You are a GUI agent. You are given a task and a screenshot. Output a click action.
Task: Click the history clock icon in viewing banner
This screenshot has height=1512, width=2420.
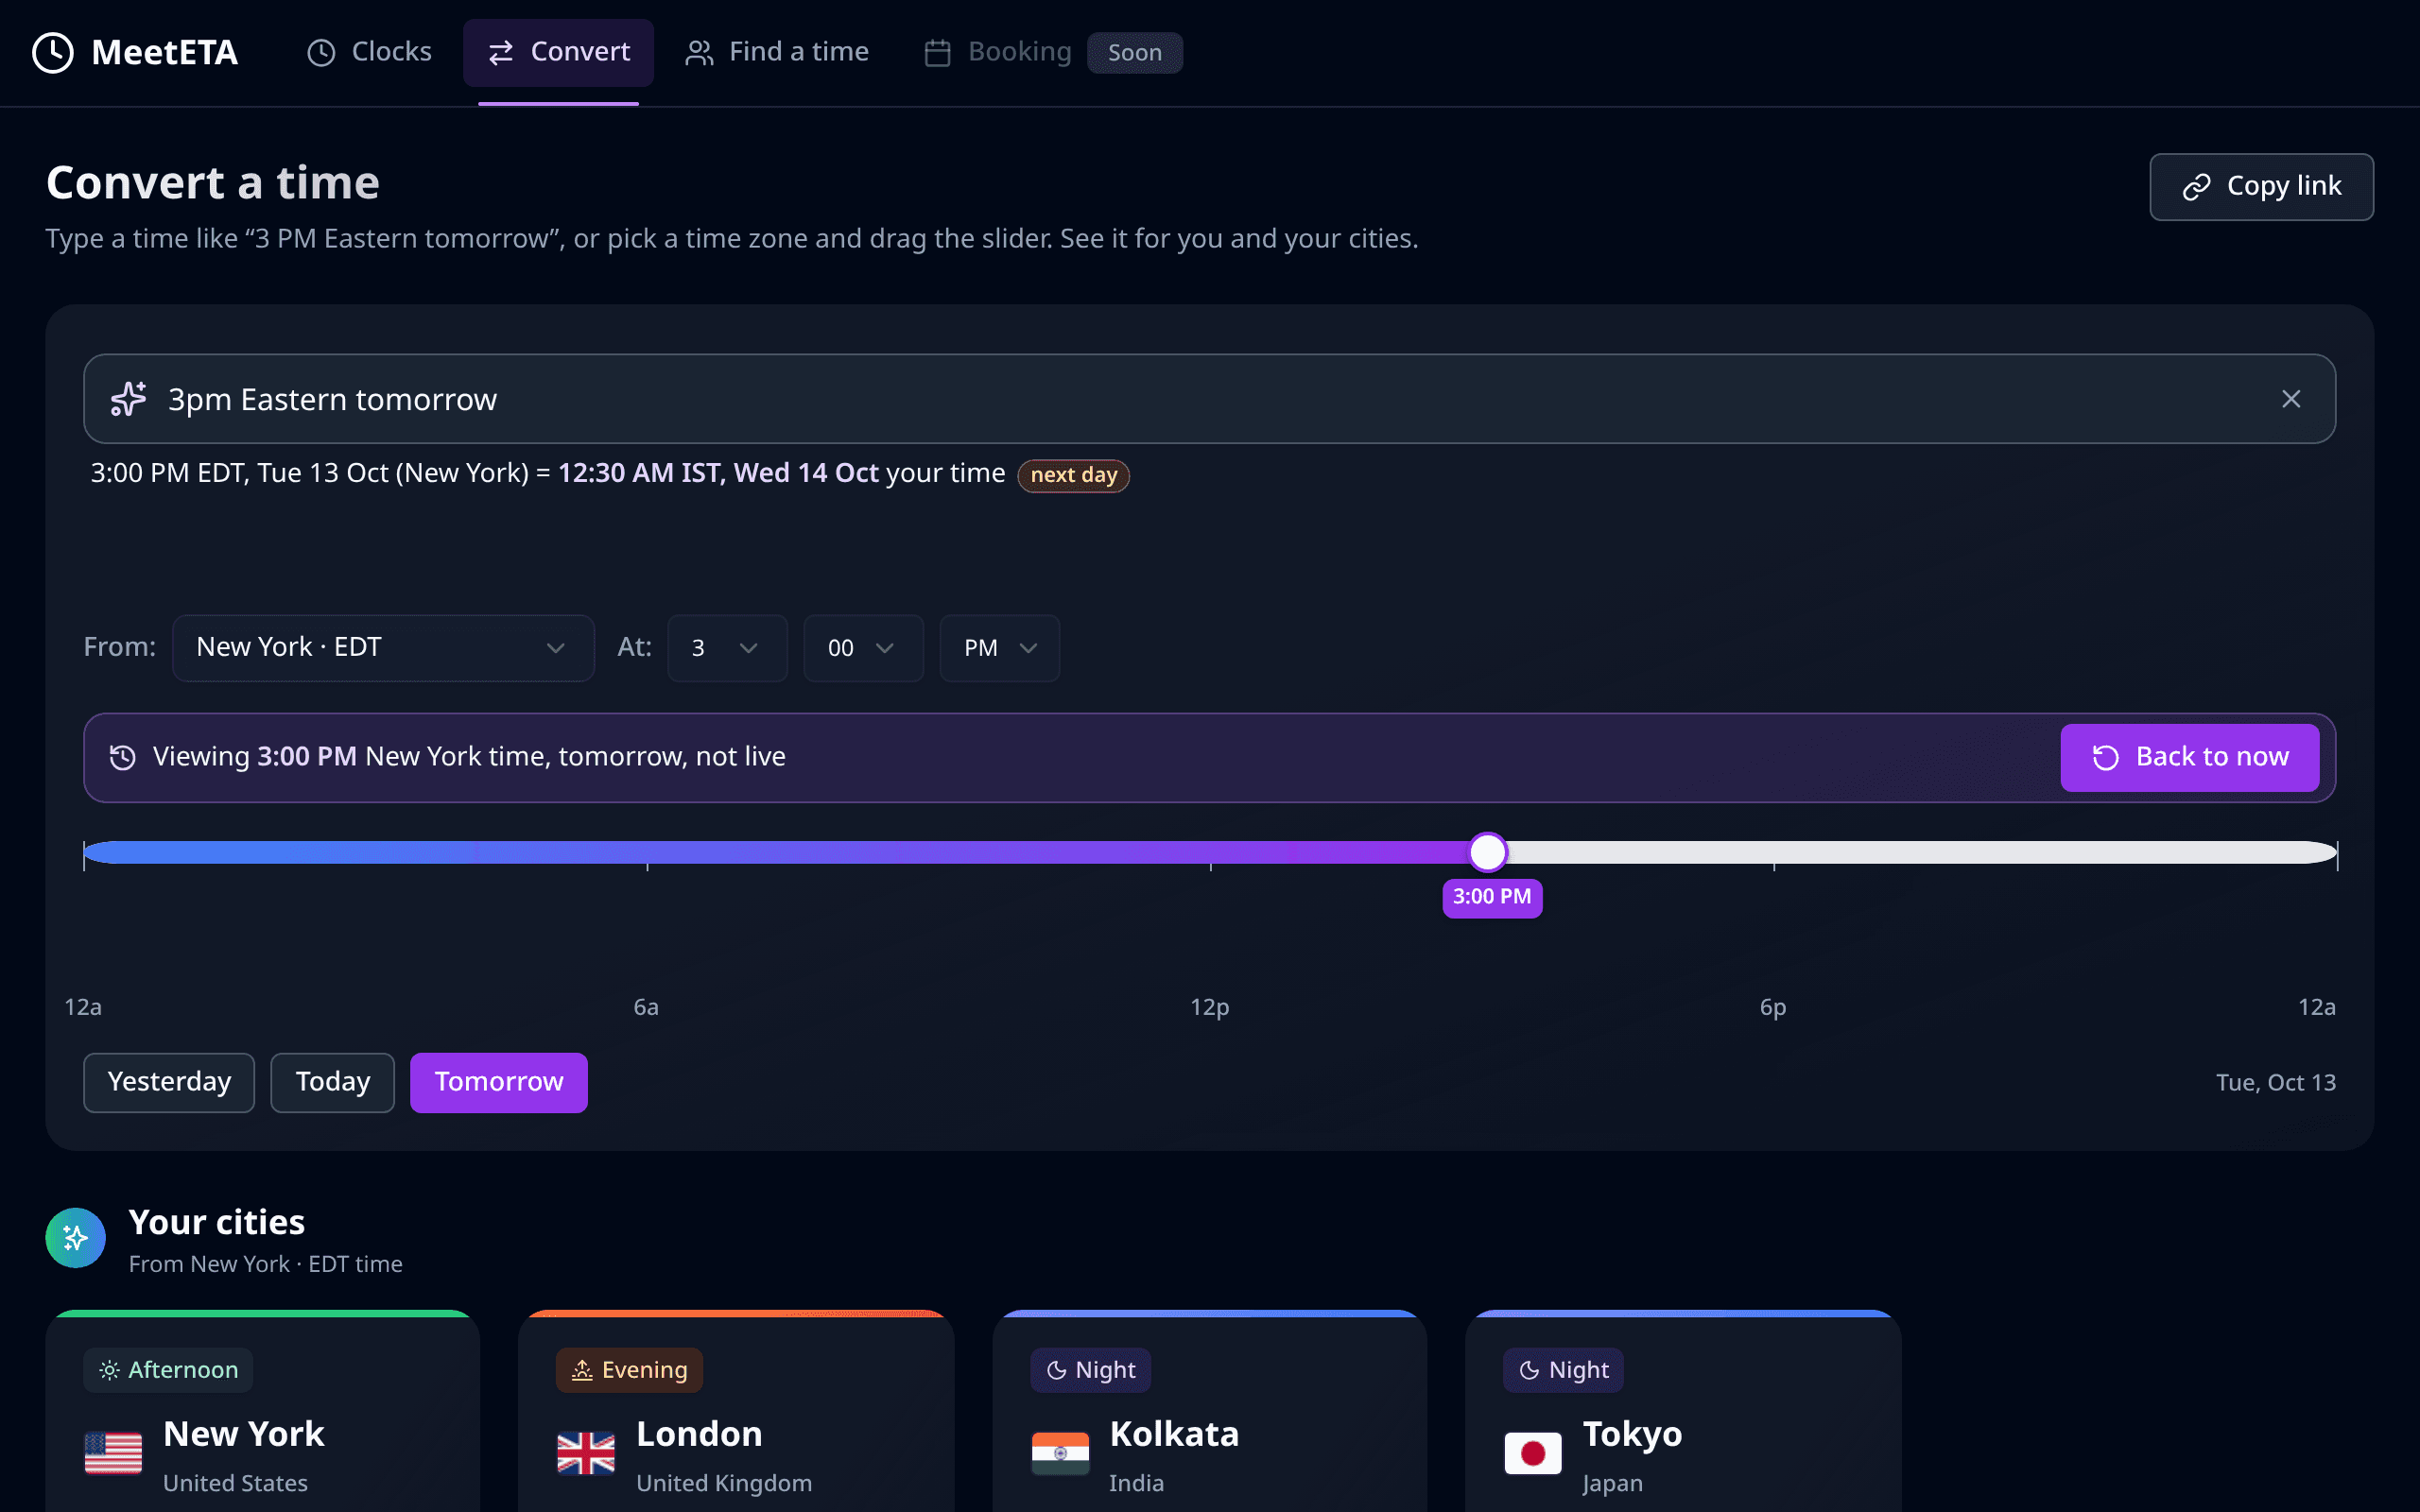(x=122, y=757)
